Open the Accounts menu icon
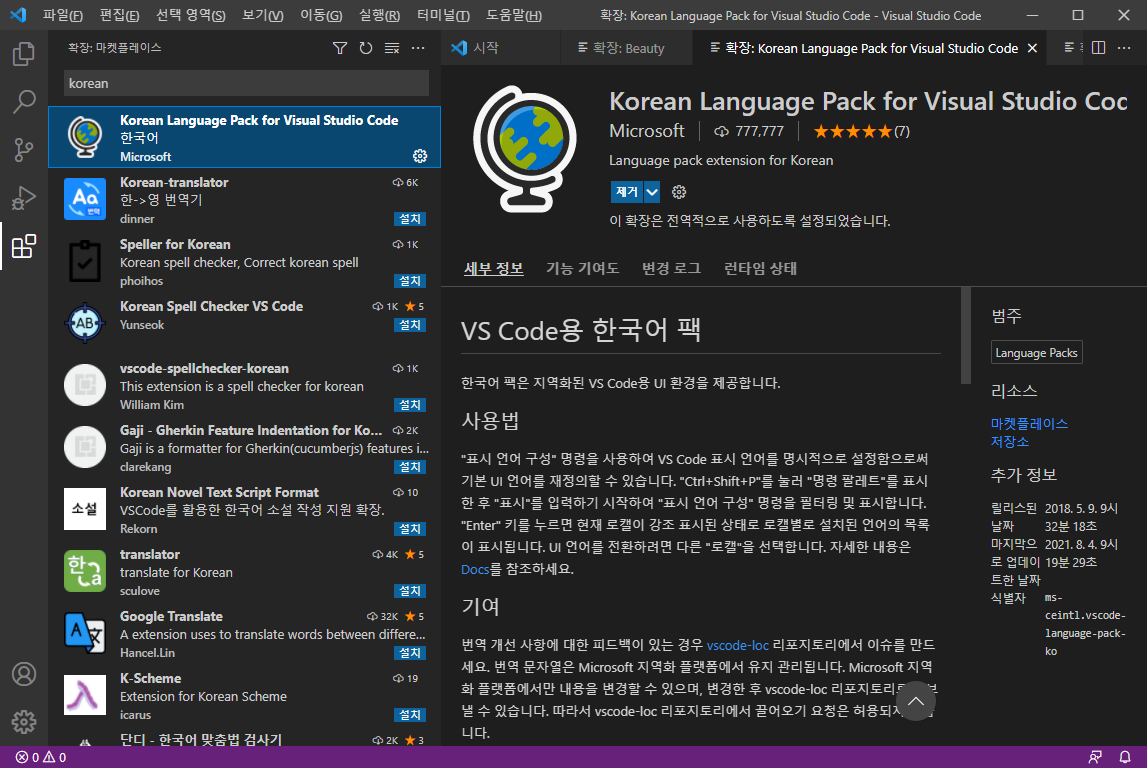 pos(23,674)
